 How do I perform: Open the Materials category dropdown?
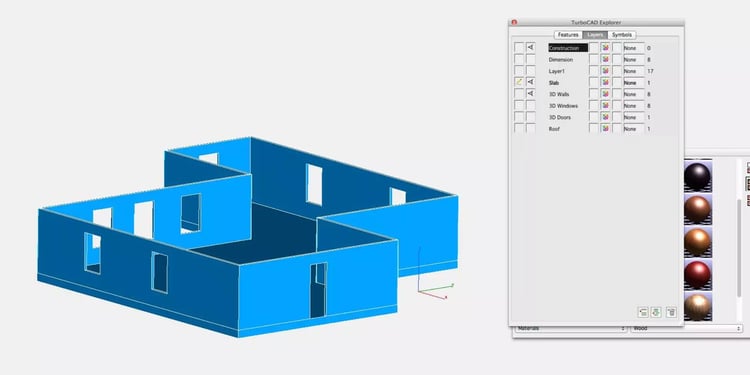click(x=571, y=329)
